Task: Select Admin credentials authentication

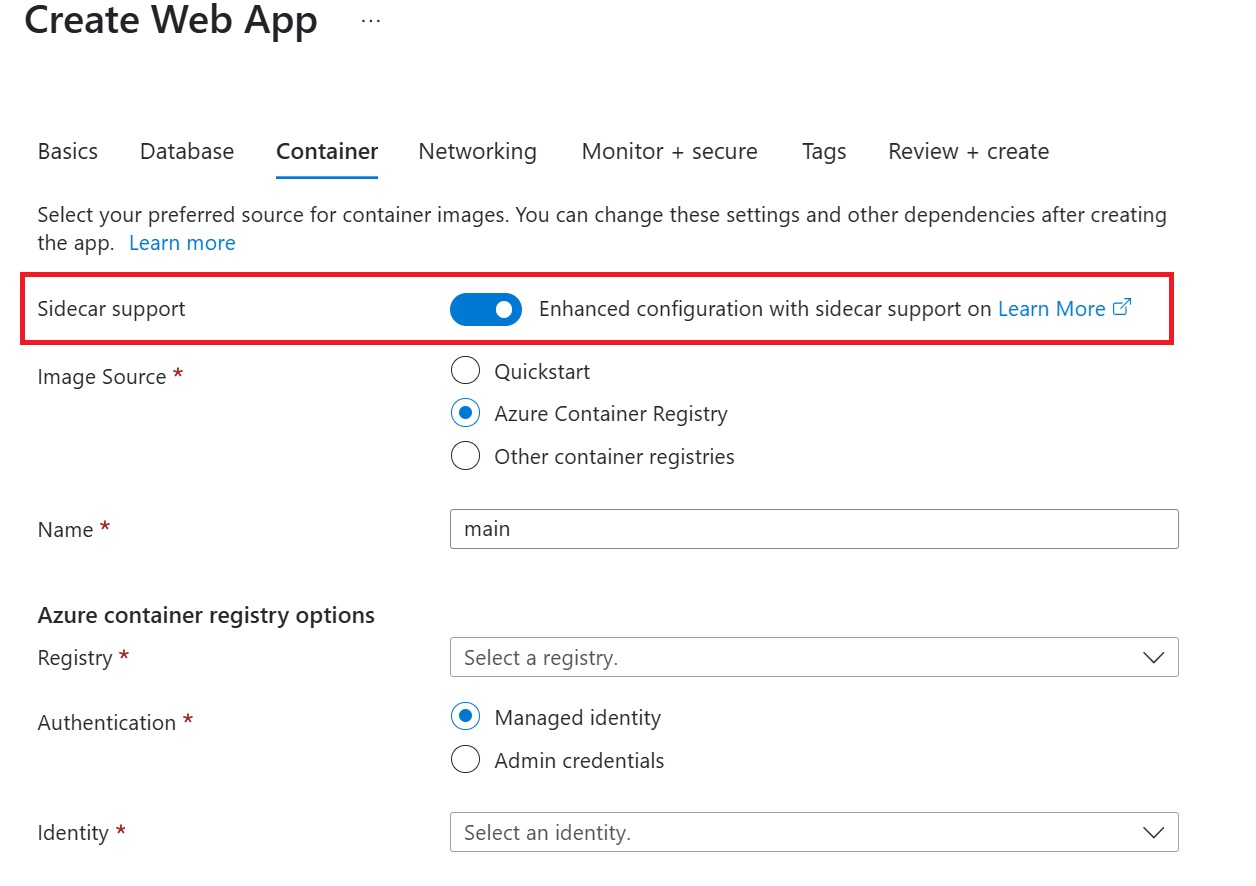Action: pos(465,760)
